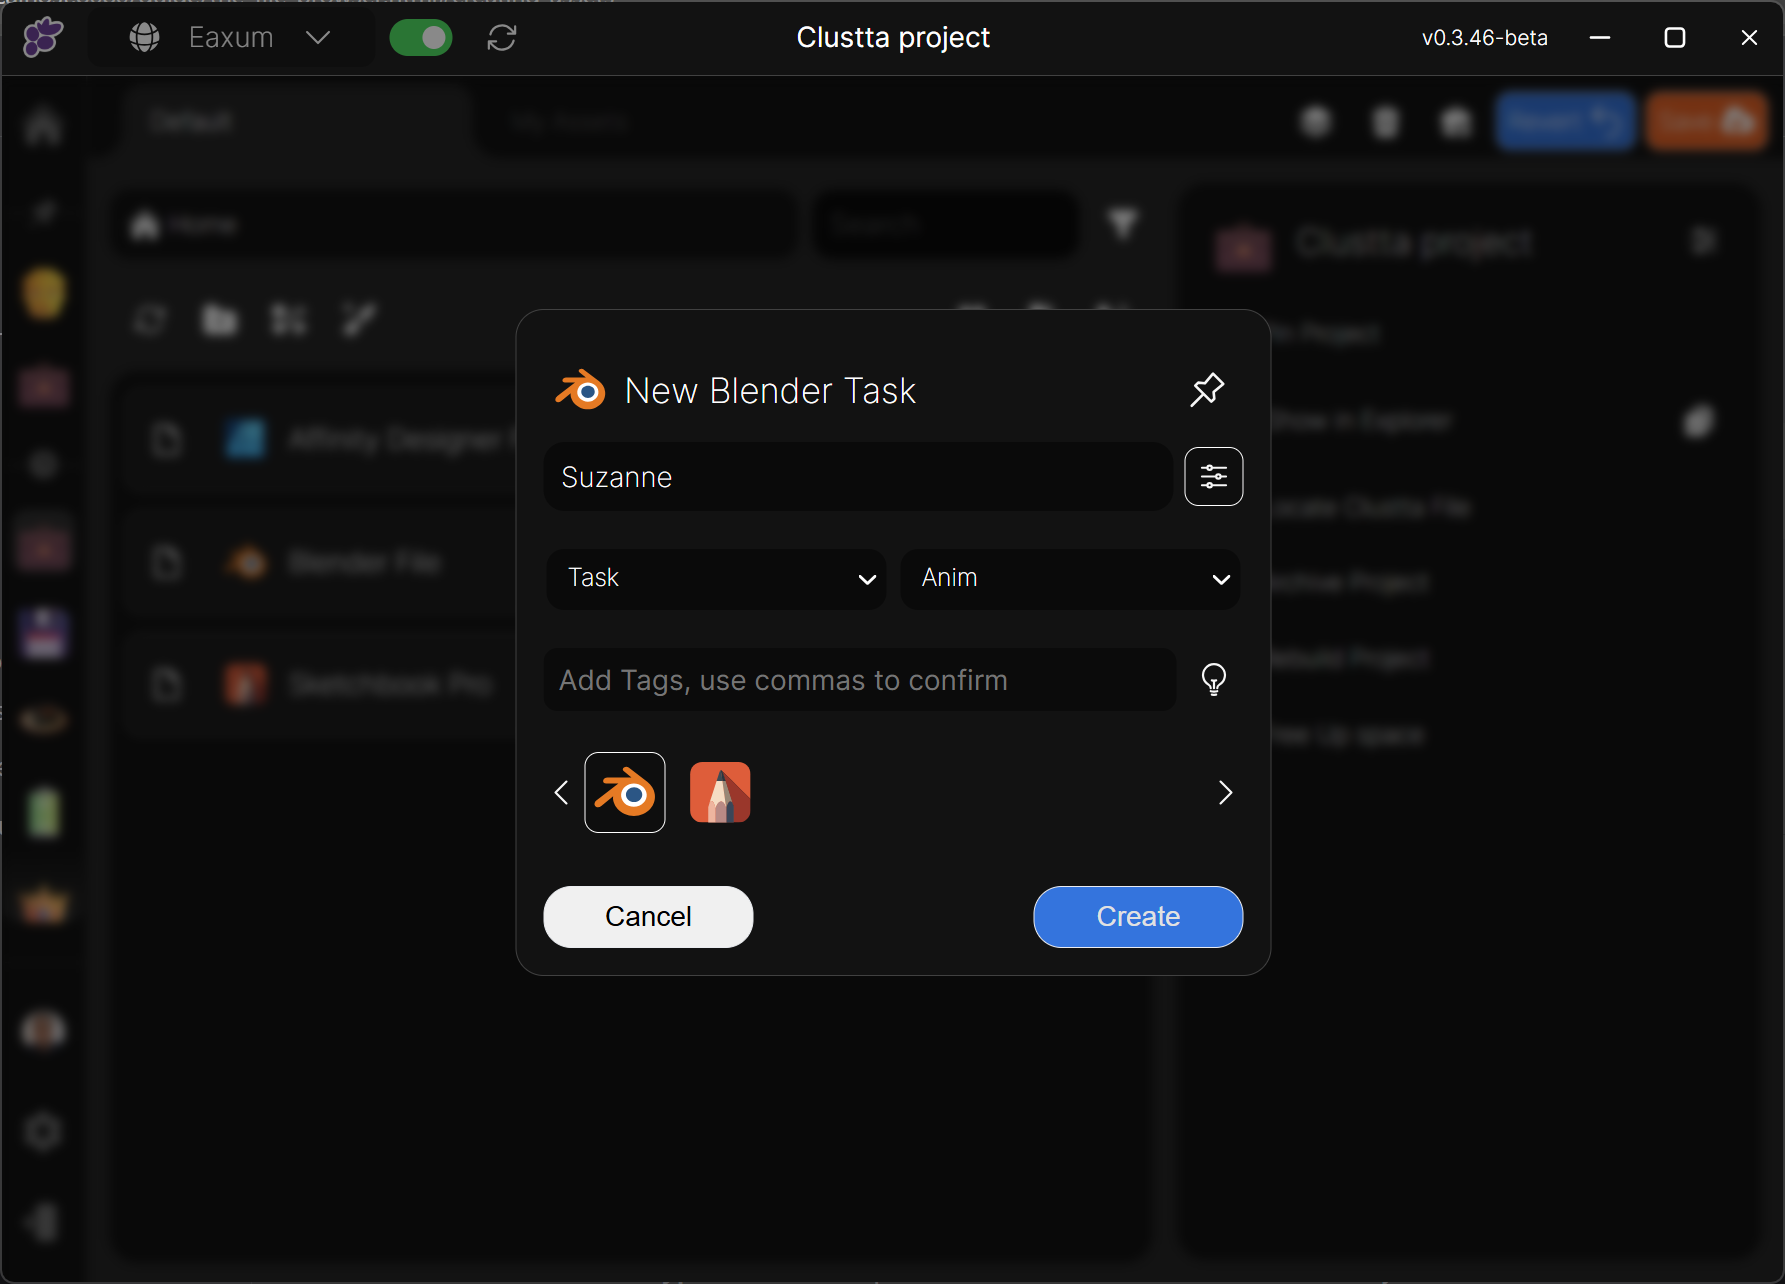Create the Blender task

(1138, 916)
